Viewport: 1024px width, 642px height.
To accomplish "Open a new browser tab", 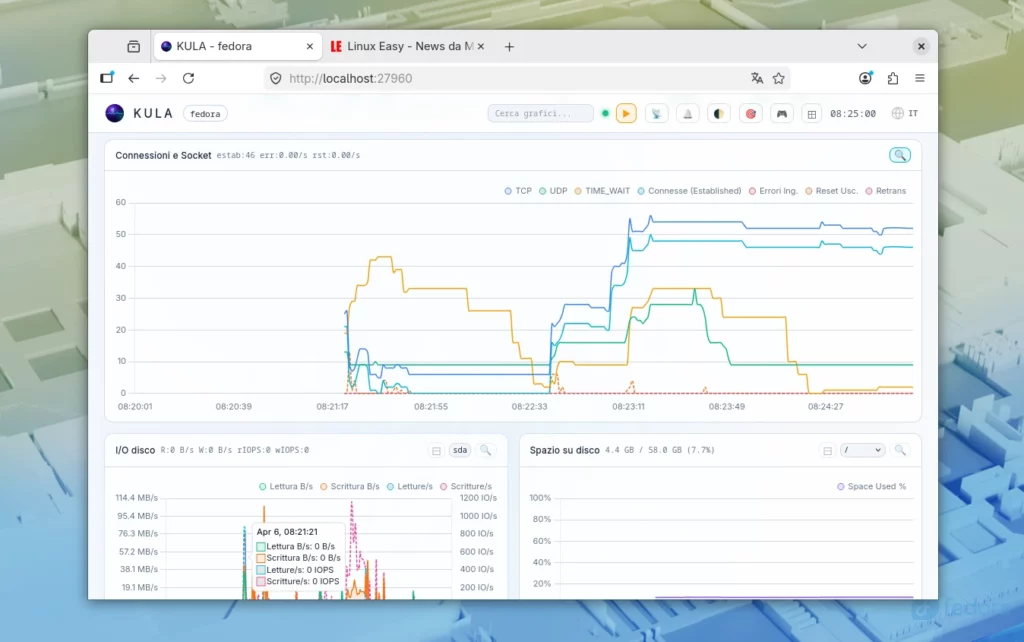I will 509,47.
